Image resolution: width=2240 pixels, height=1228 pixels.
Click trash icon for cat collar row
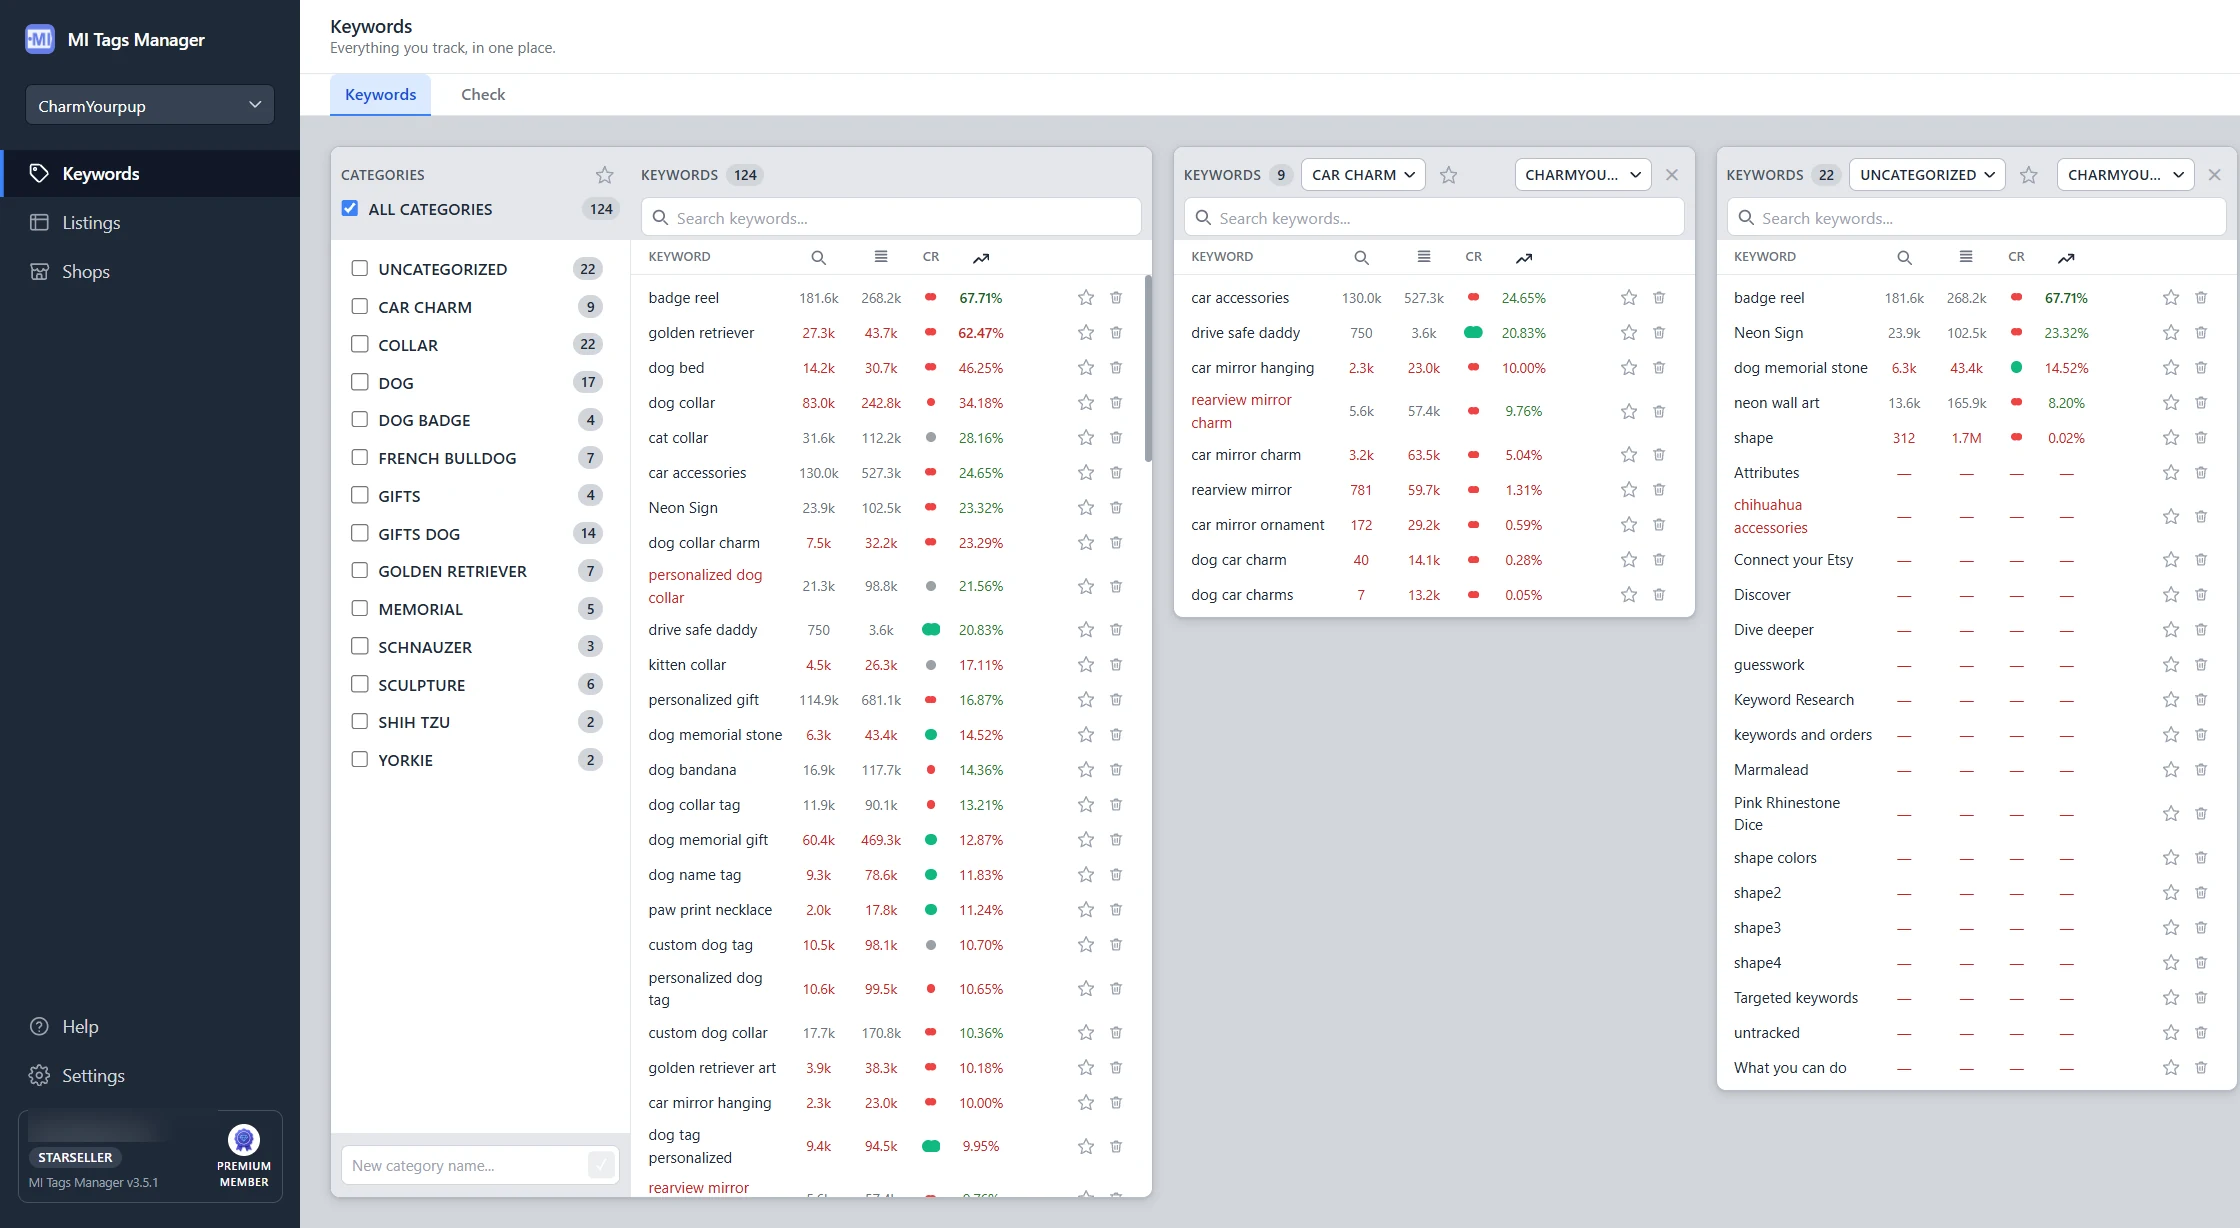[x=1116, y=438]
